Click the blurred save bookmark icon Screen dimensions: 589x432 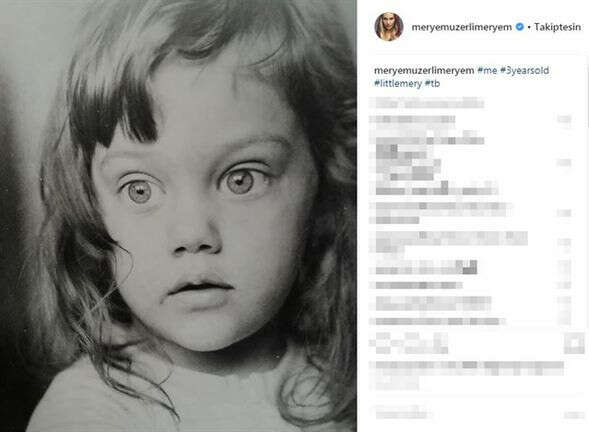tap(574, 343)
